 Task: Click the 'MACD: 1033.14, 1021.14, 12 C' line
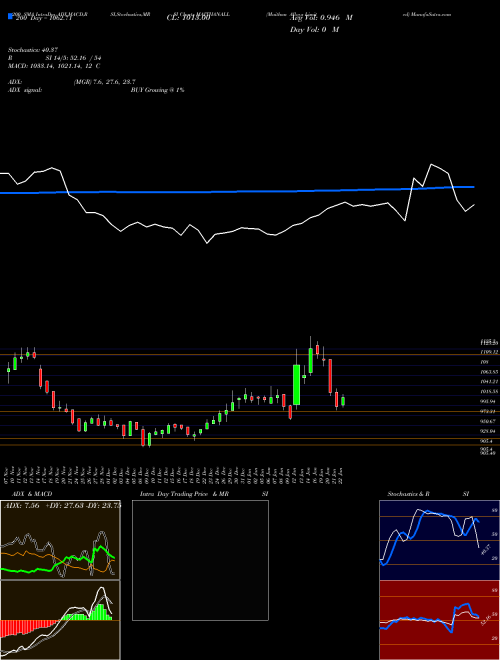coord(54,66)
